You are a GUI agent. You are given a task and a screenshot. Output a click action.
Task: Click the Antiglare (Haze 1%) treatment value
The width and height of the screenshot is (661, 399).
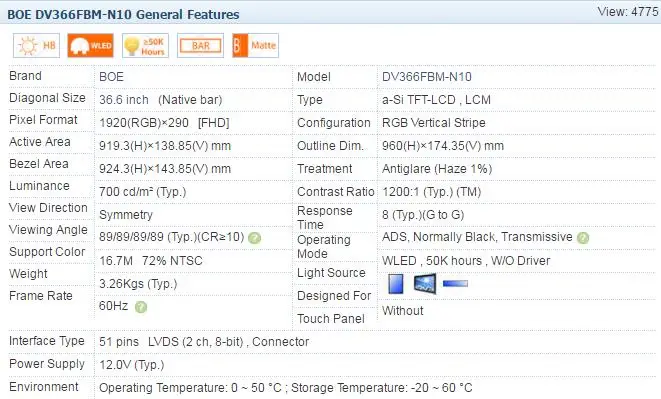(x=437, y=169)
